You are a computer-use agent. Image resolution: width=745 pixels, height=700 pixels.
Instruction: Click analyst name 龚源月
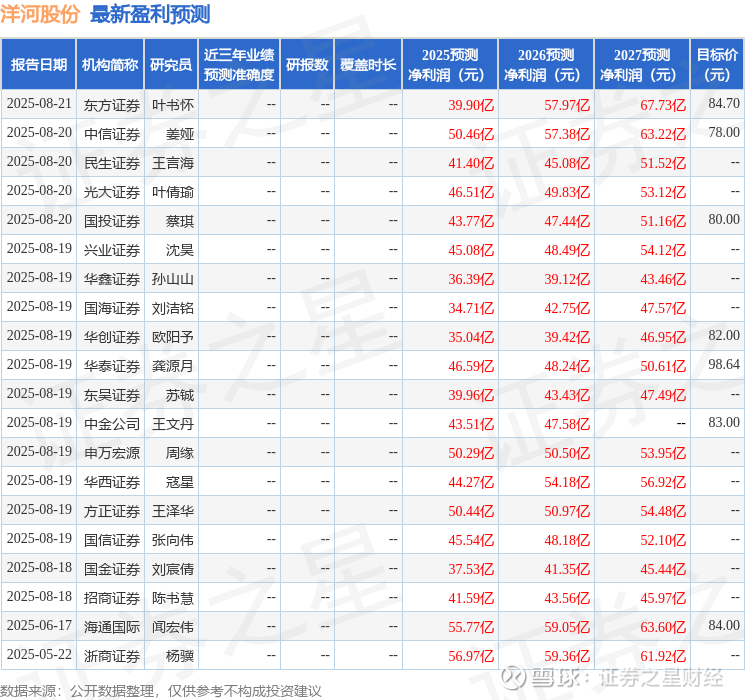(173, 366)
